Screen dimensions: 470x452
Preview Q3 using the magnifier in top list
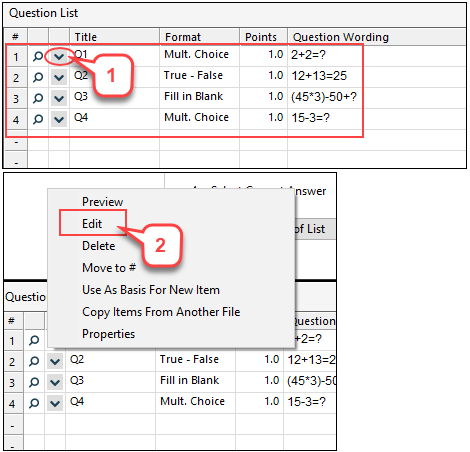(38, 98)
